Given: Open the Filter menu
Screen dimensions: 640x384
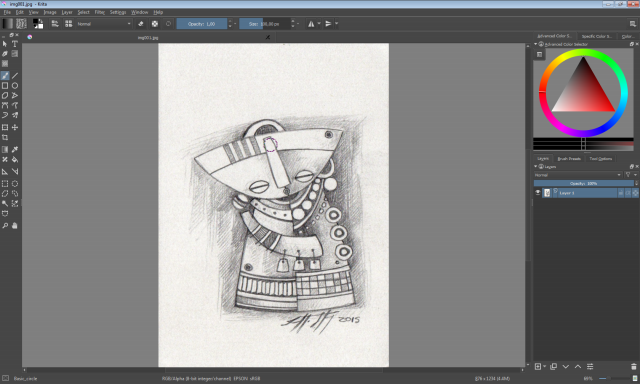Looking at the screenshot, I should [x=100, y=12].
